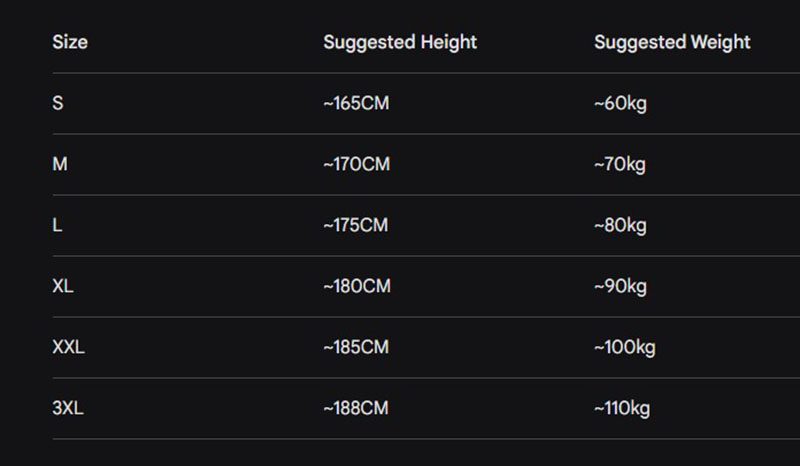Click the ~175CM height value
800x466 pixels.
tap(355, 225)
